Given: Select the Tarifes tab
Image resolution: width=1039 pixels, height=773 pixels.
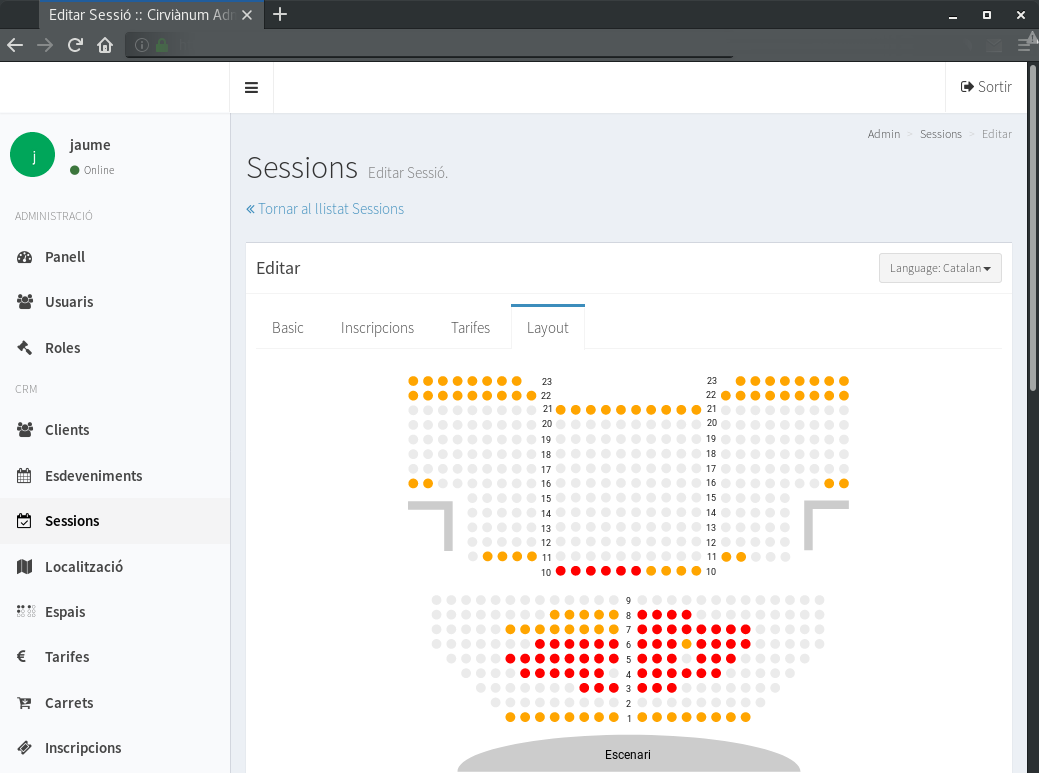Looking at the screenshot, I should (x=470, y=328).
